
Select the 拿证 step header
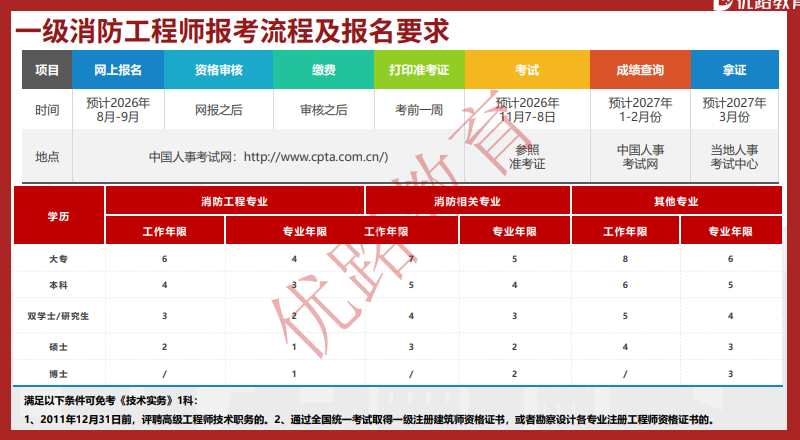(x=734, y=70)
